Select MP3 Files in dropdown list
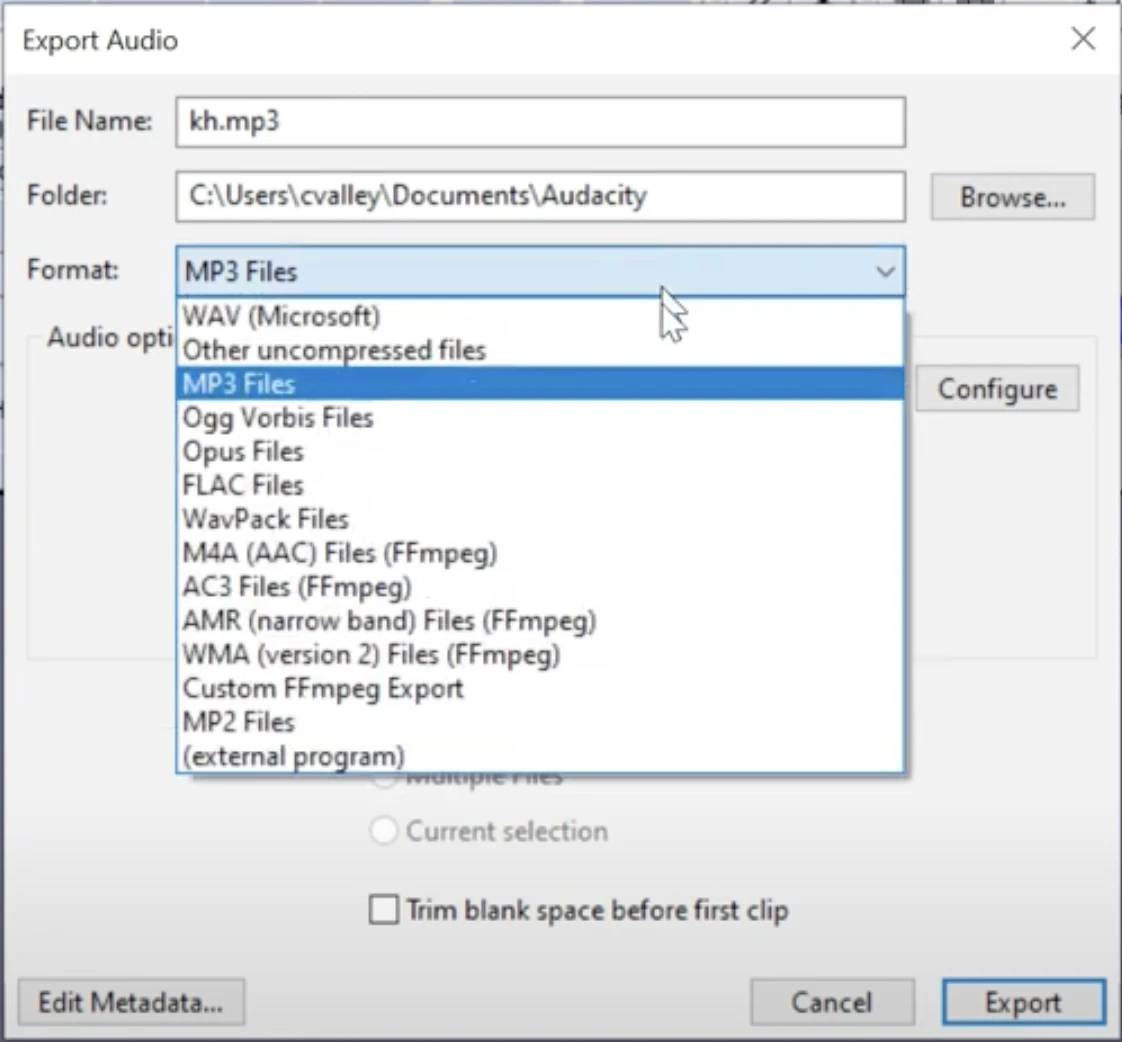 tap(240, 384)
